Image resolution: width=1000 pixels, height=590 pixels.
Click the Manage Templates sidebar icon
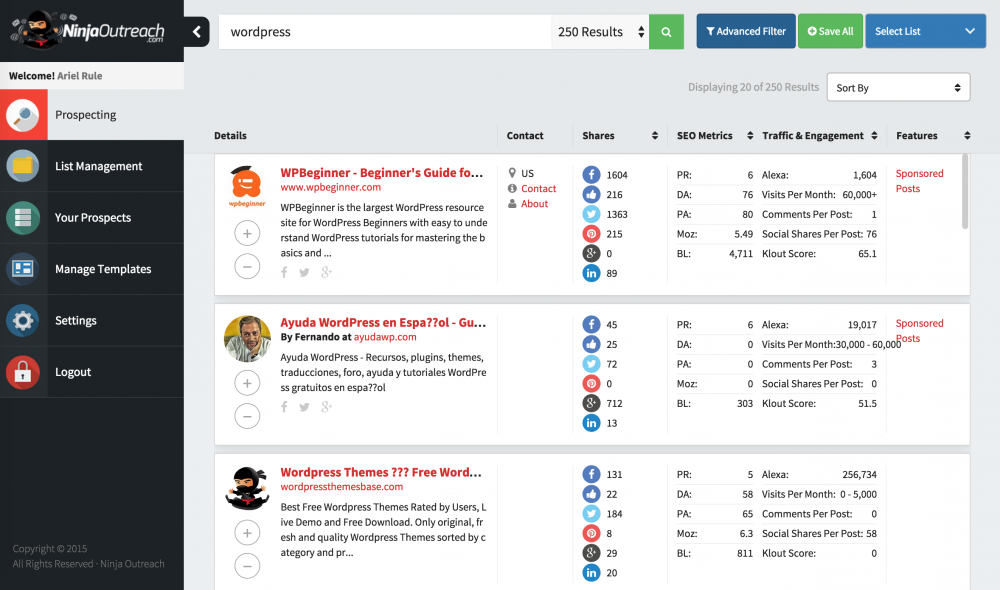[25, 268]
